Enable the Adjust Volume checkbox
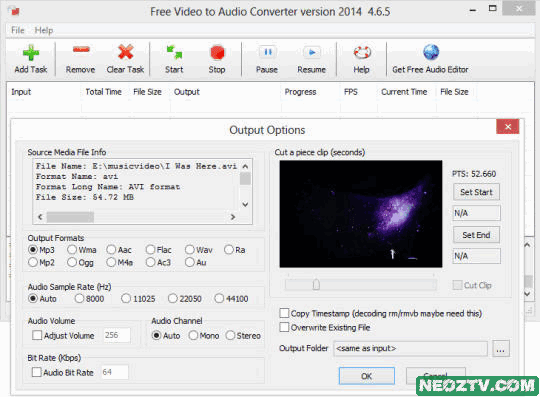The width and height of the screenshot is (540, 397). [37, 335]
